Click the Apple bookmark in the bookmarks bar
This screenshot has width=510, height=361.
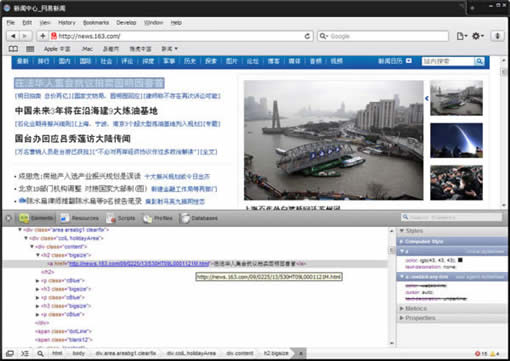coord(57,49)
